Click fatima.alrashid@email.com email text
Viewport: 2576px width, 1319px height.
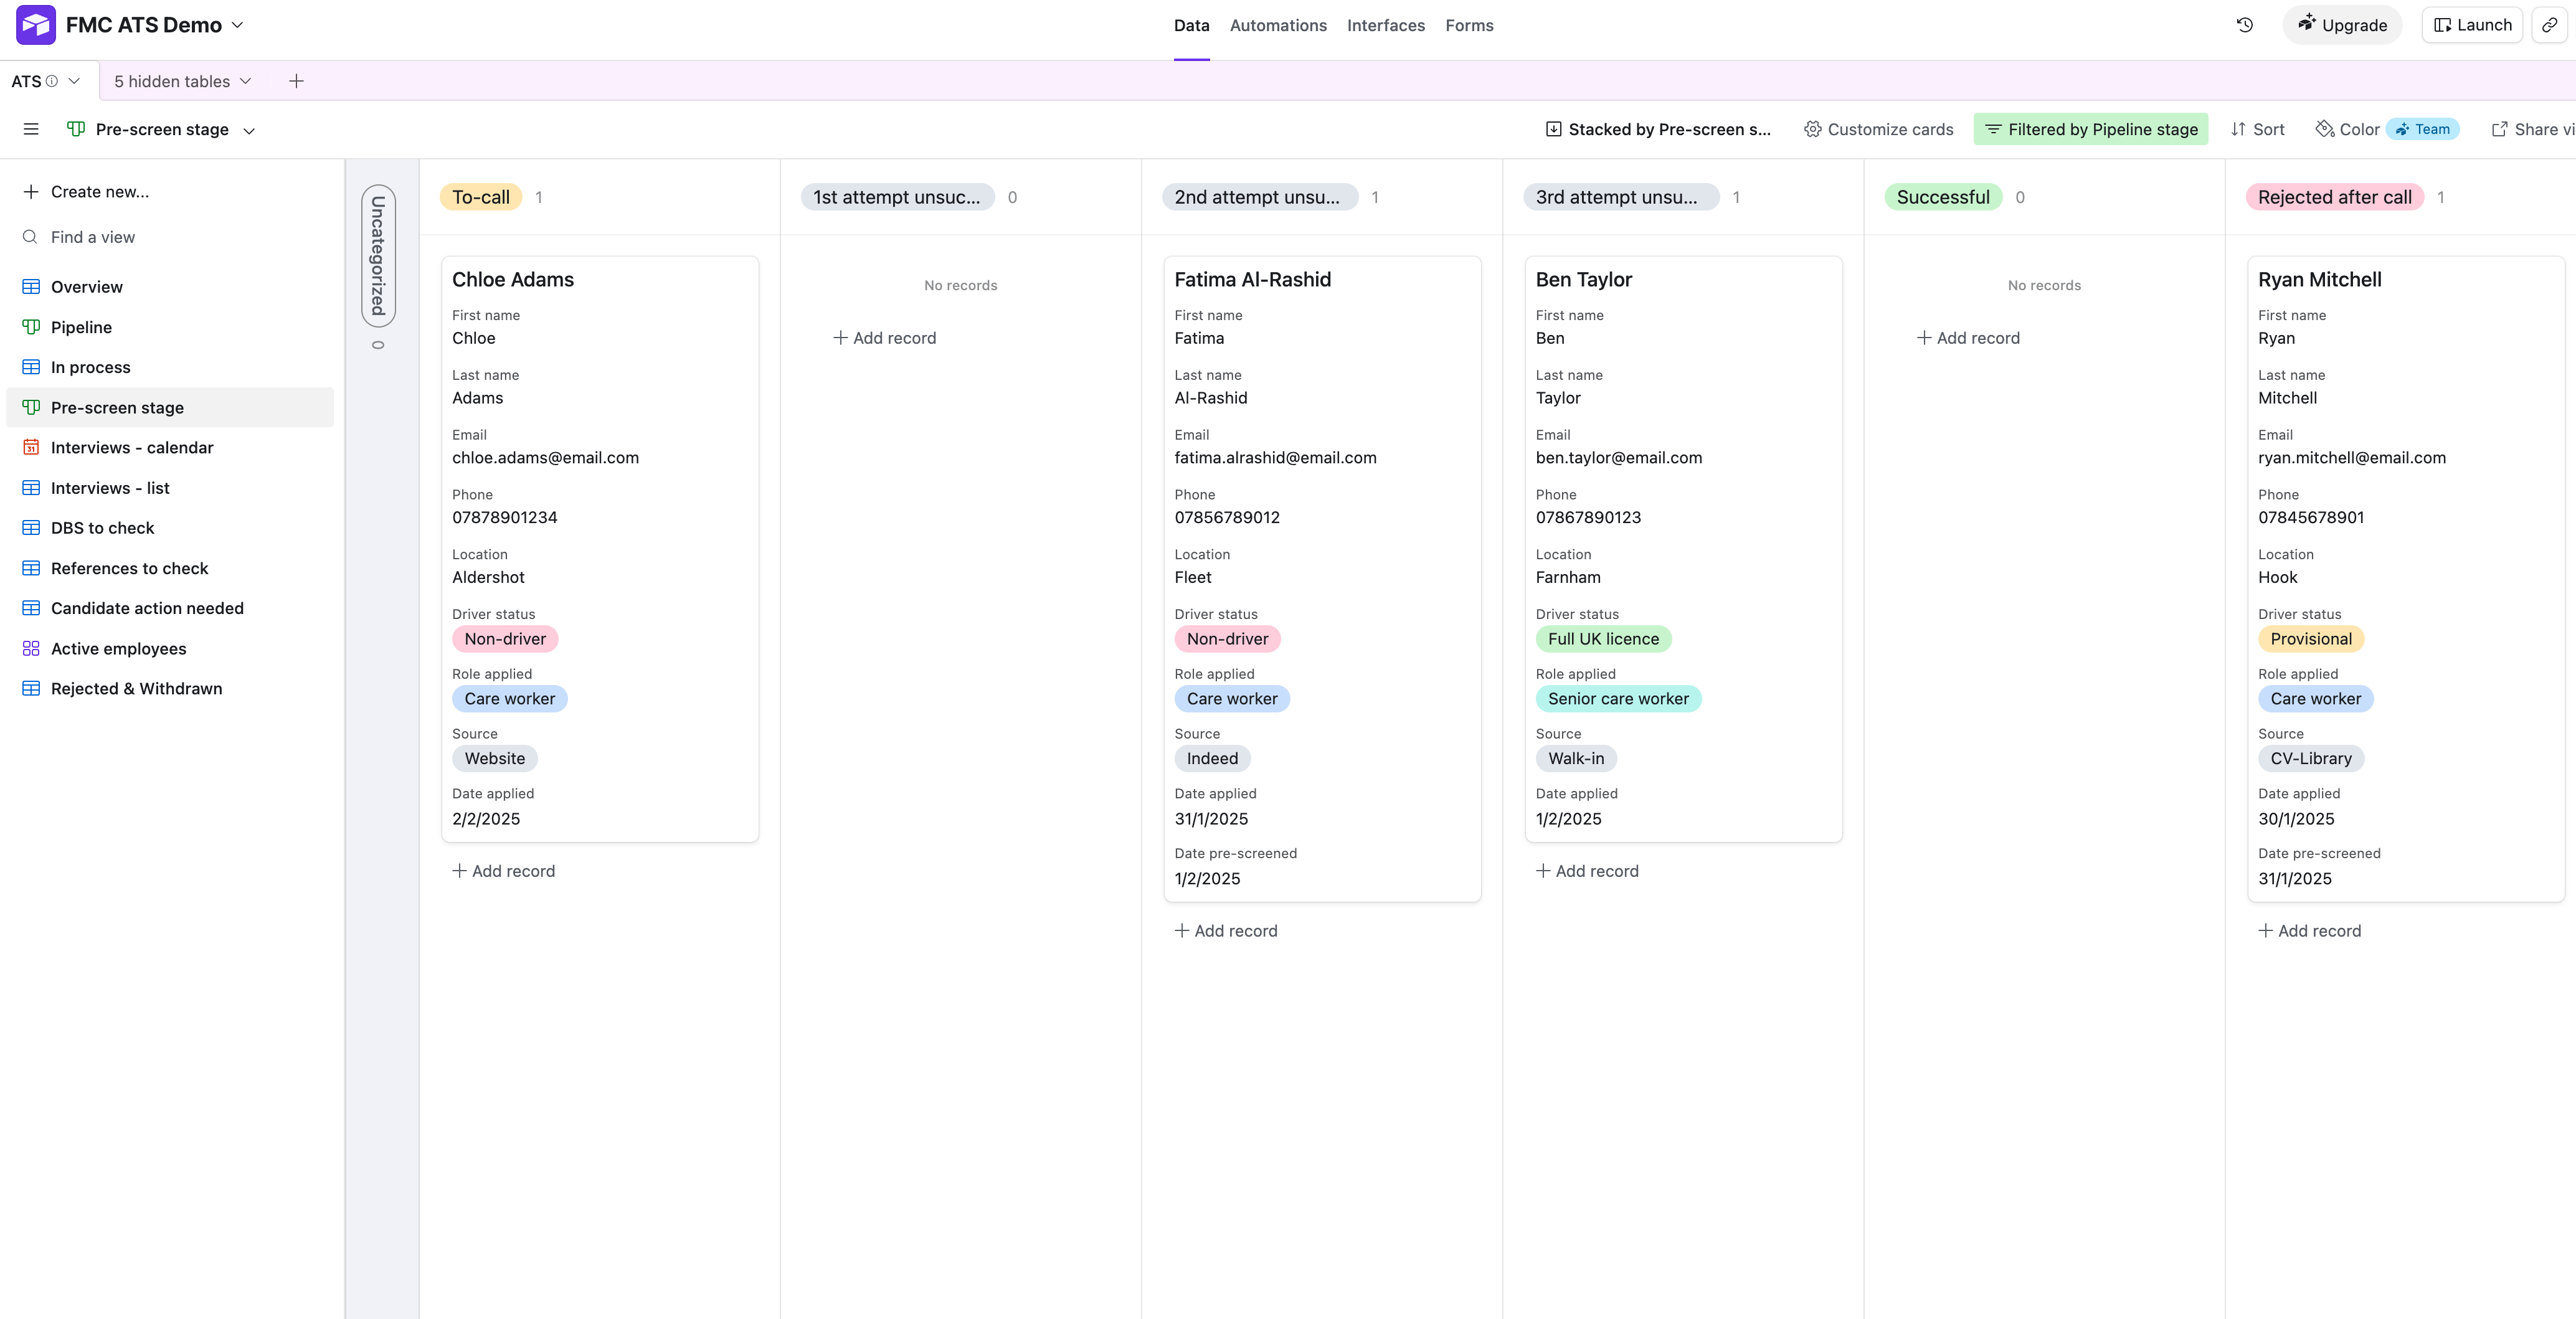(1275, 458)
